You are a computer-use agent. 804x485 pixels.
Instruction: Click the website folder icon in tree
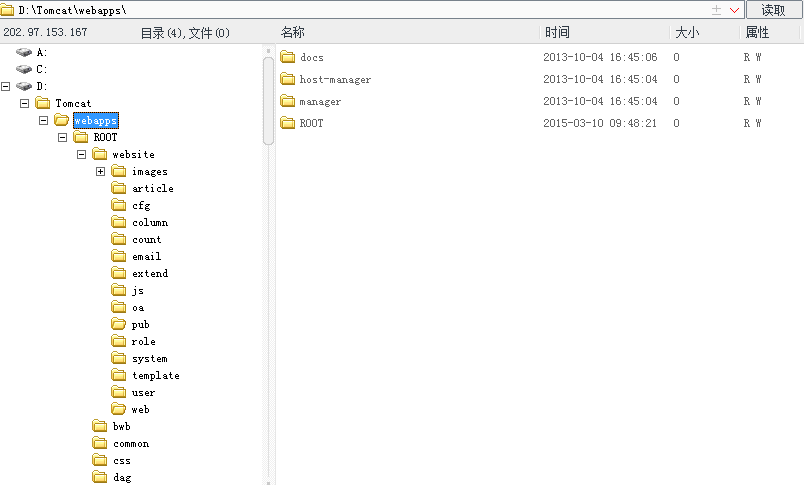(99, 153)
